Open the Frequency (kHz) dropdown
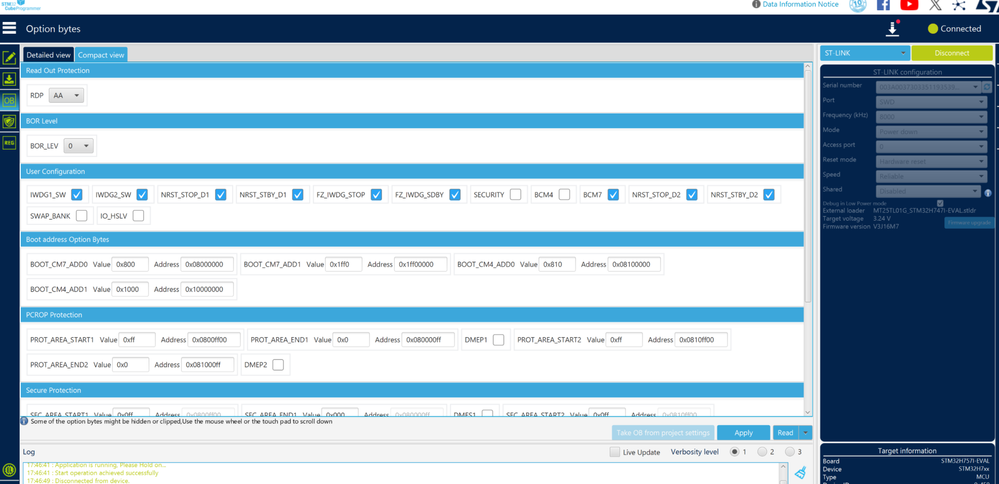 (x=932, y=117)
